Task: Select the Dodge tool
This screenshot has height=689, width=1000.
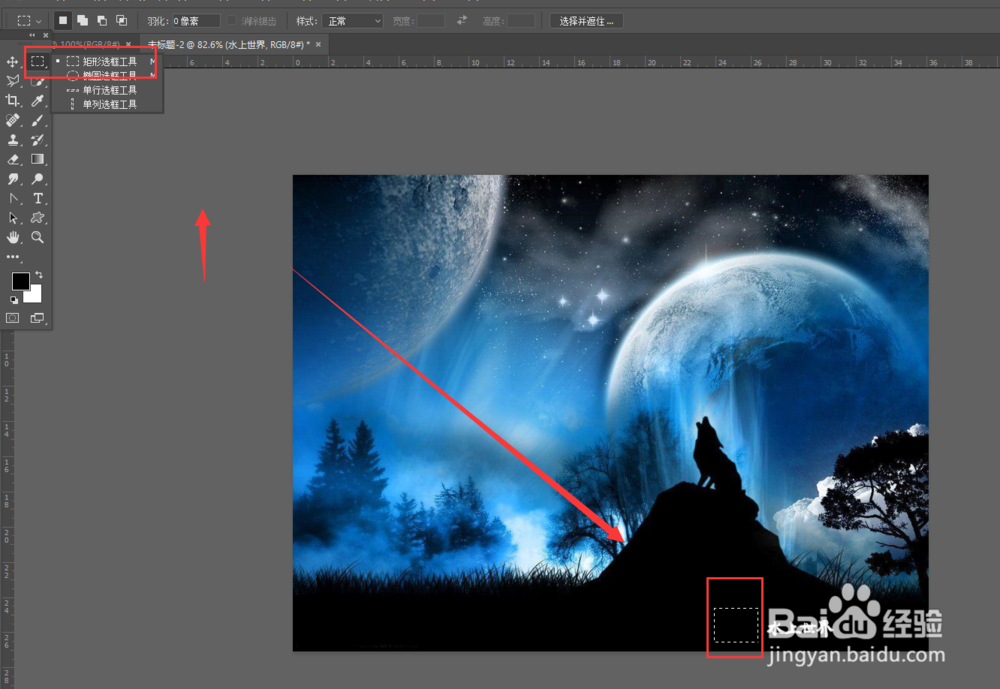Action: 38,179
